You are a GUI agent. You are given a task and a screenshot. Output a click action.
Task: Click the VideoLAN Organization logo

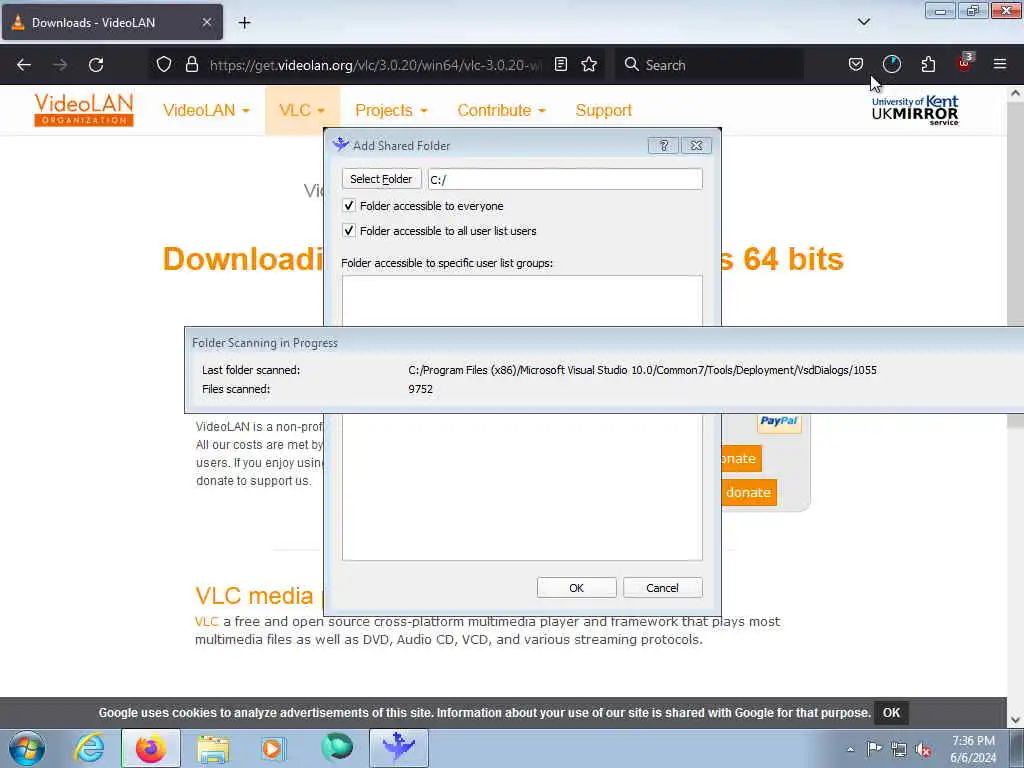(84, 110)
